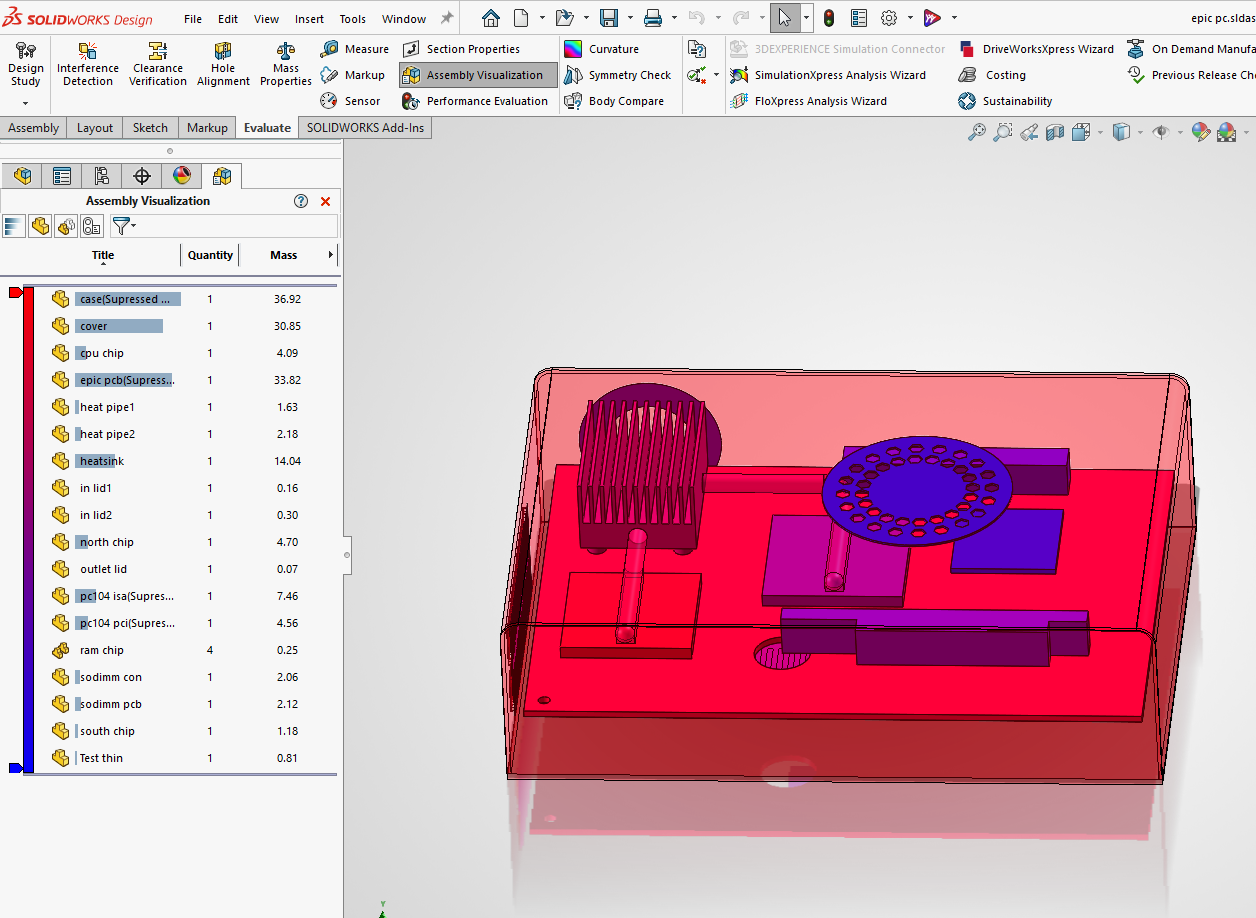Switch to the SOLIDWORKS Add-Ins tab
The height and width of the screenshot is (918, 1256).
point(365,128)
